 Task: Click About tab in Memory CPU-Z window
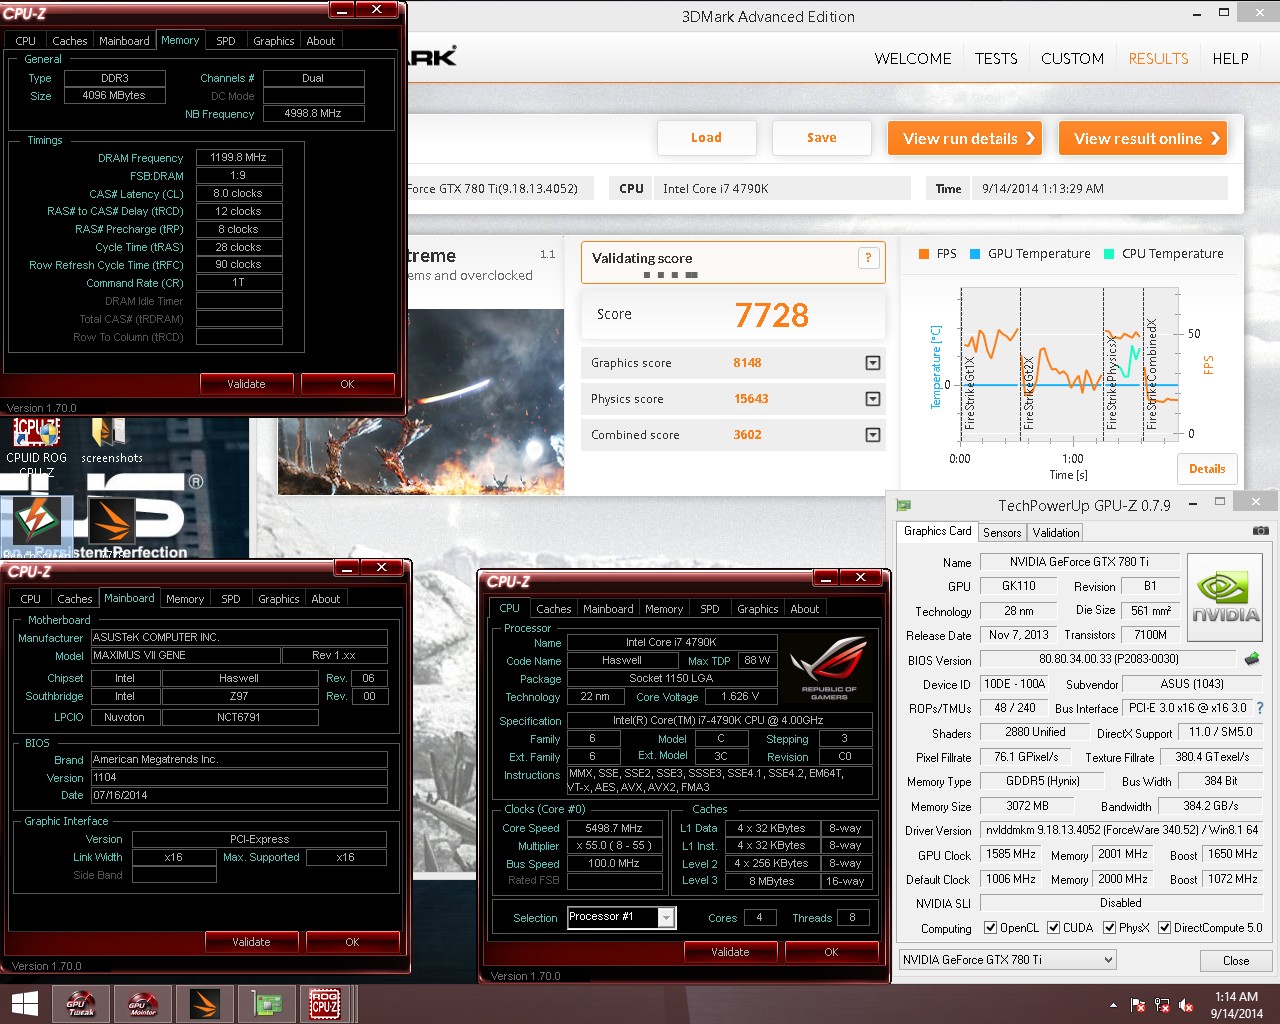pyautogui.click(x=321, y=41)
